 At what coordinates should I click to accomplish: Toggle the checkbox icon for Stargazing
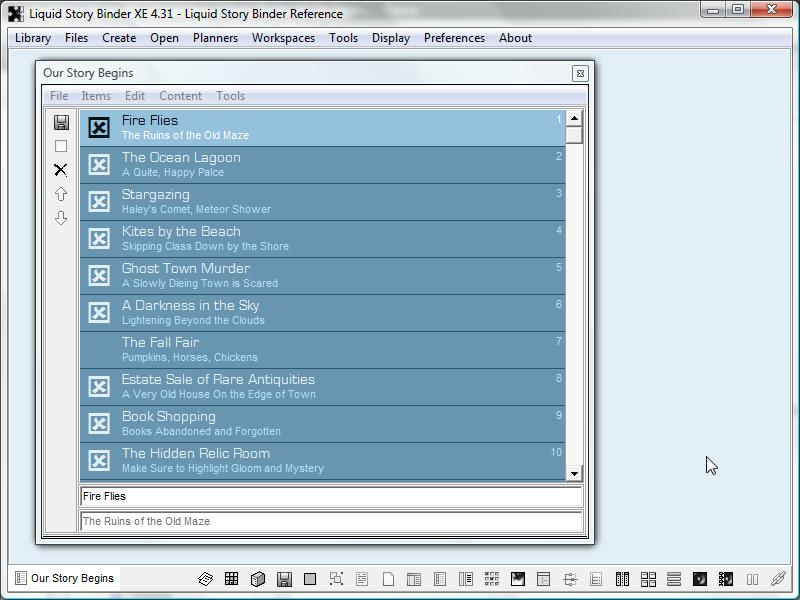coord(99,202)
